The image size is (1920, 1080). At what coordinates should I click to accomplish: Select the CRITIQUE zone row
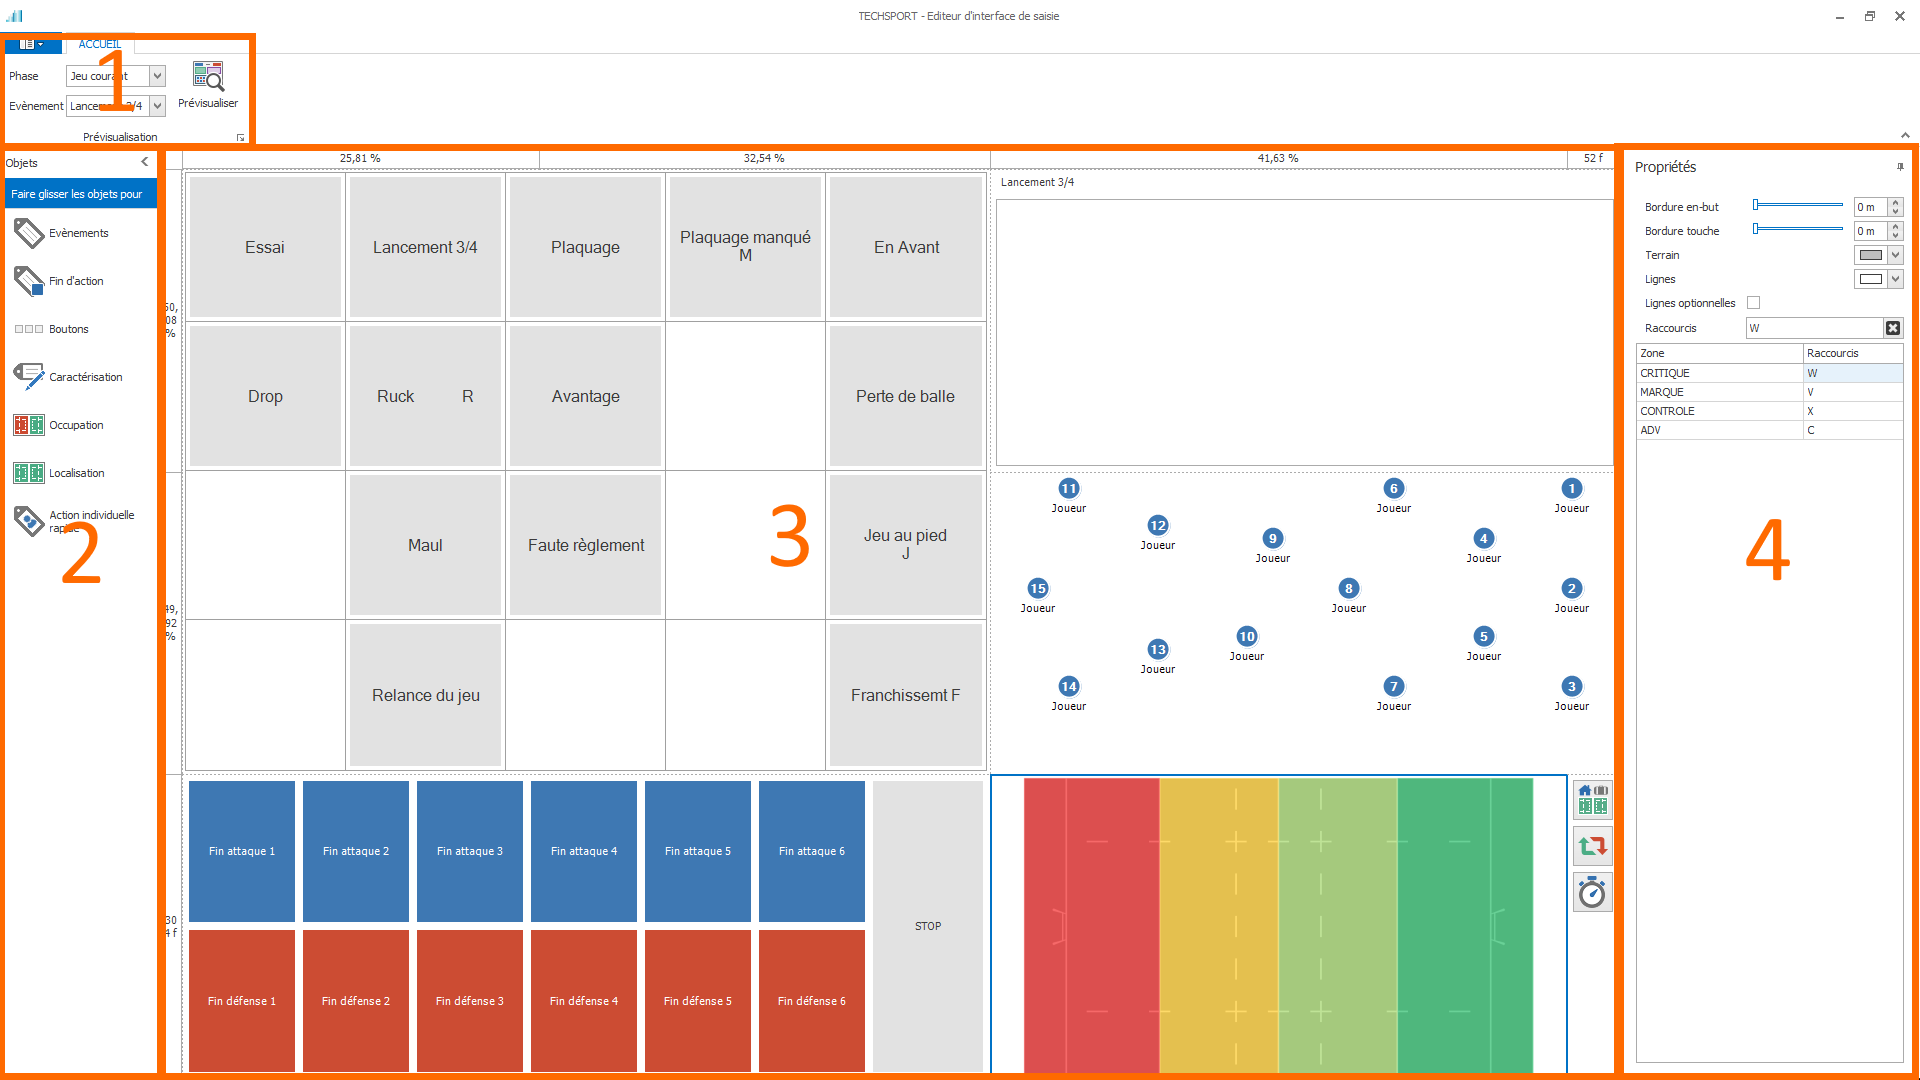(x=1769, y=373)
